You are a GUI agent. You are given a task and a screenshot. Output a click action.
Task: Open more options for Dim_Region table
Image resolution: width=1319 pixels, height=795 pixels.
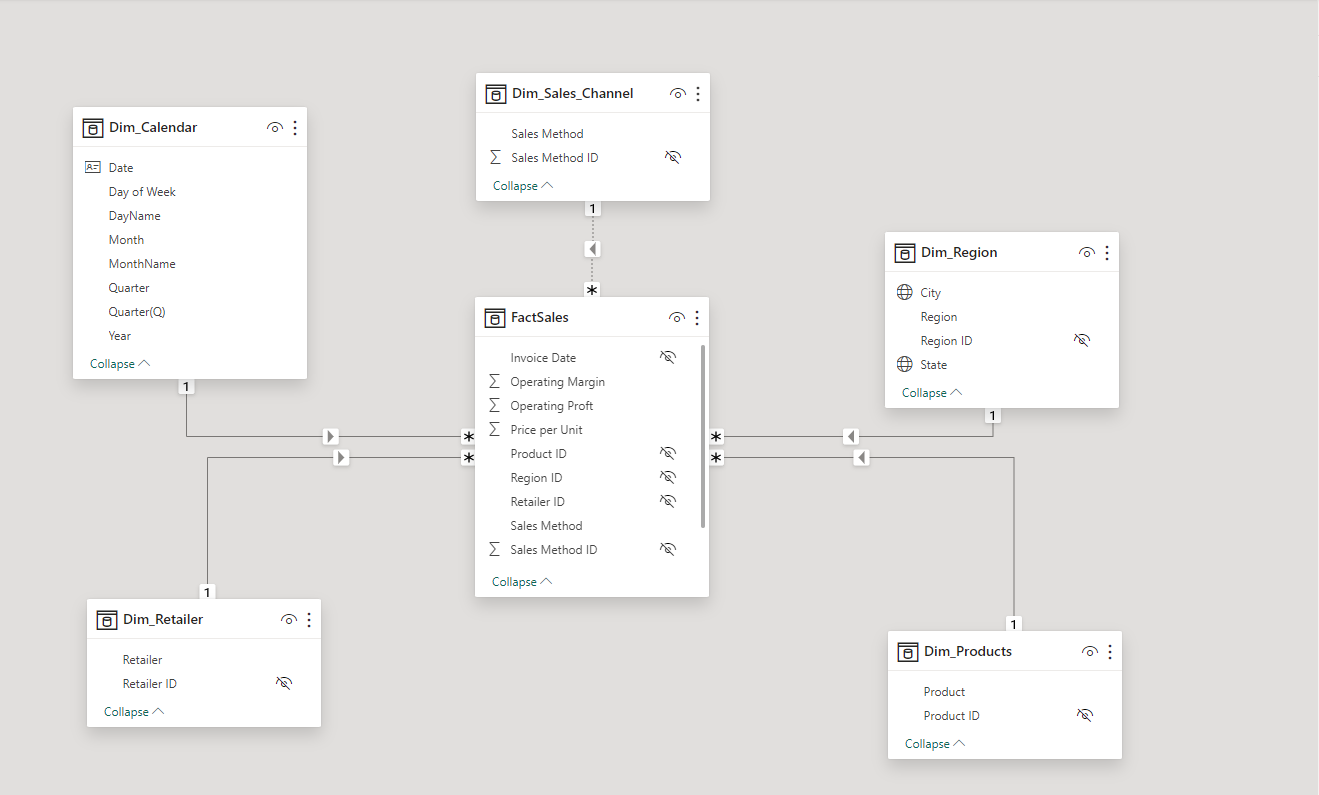pyautogui.click(x=1107, y=253)
